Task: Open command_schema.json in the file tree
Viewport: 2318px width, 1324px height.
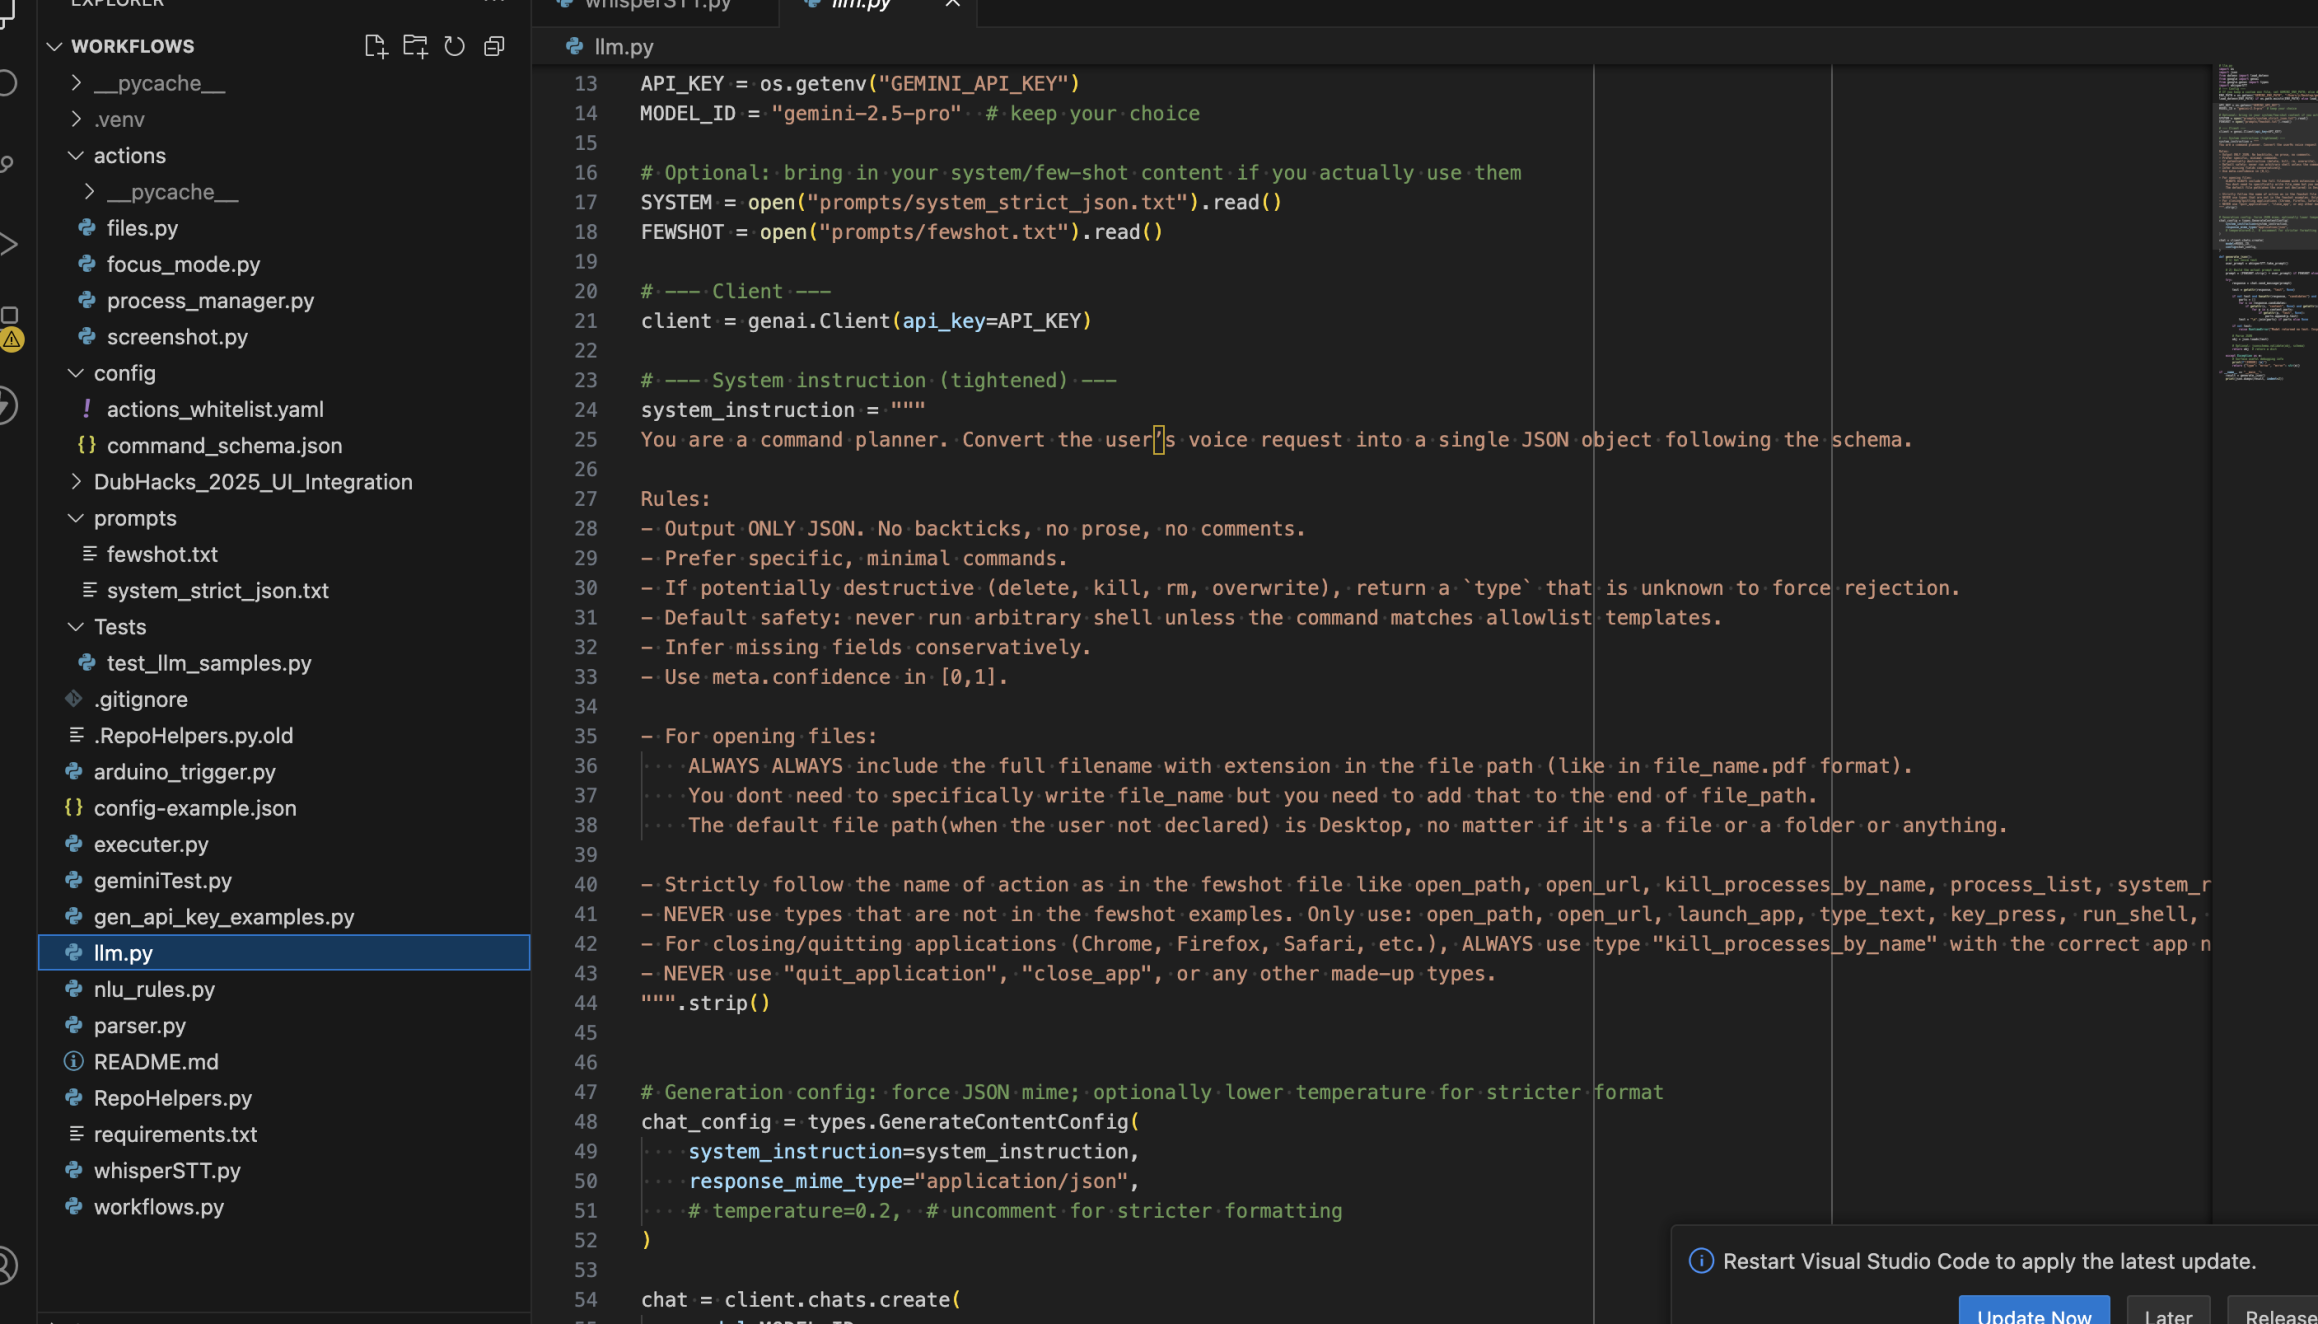Action: click(224, 446)
